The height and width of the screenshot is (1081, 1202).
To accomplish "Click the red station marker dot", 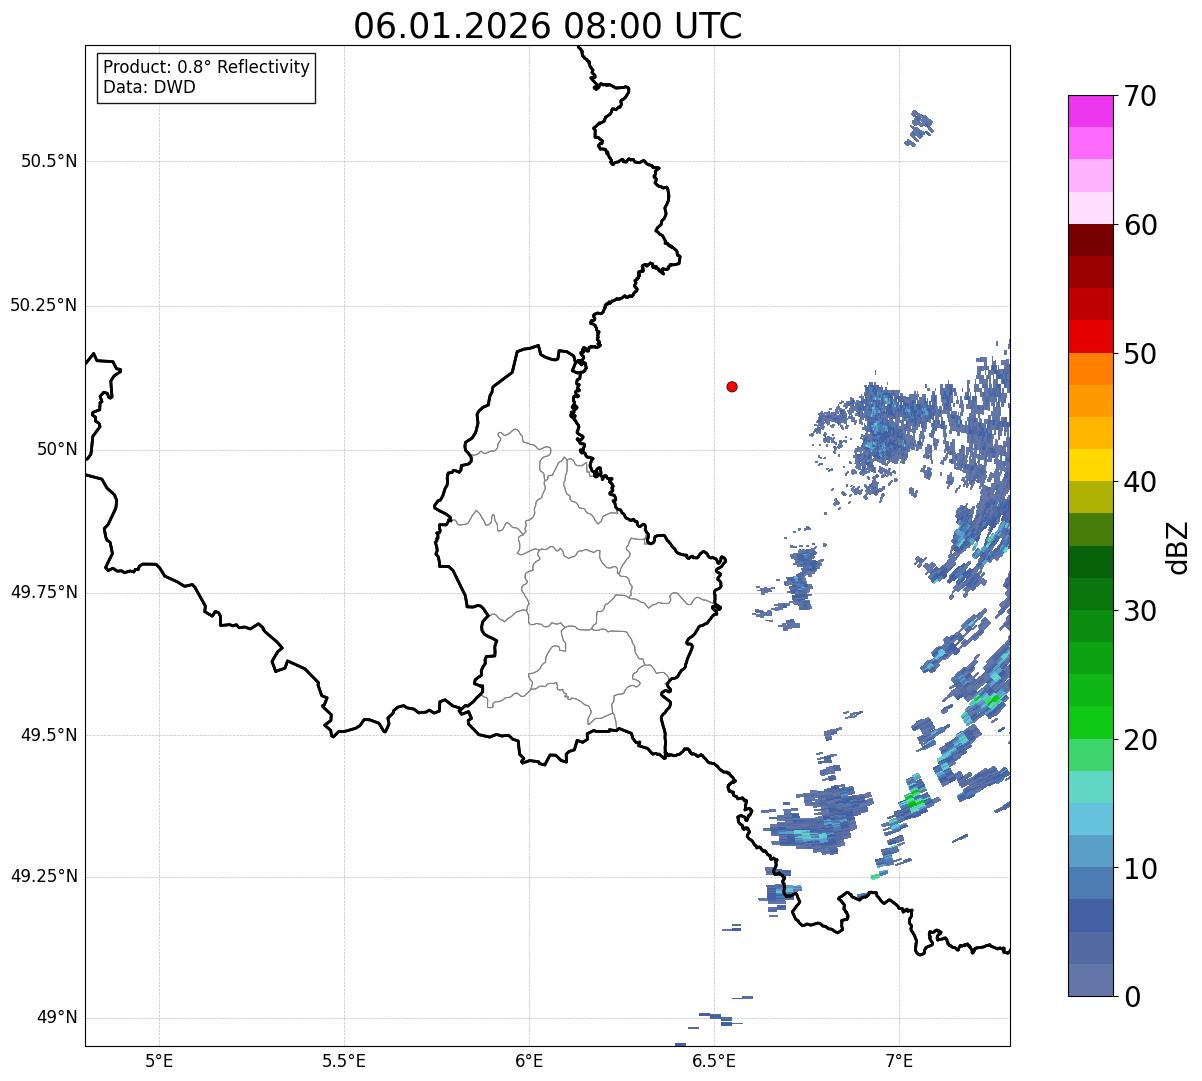I will (732, 386).
